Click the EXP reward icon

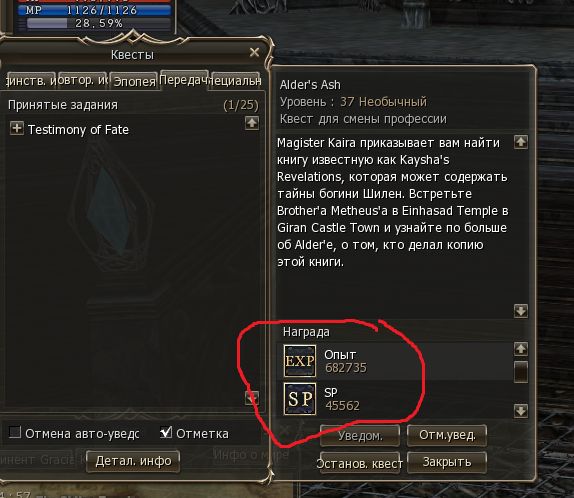[x=300, y=361]
